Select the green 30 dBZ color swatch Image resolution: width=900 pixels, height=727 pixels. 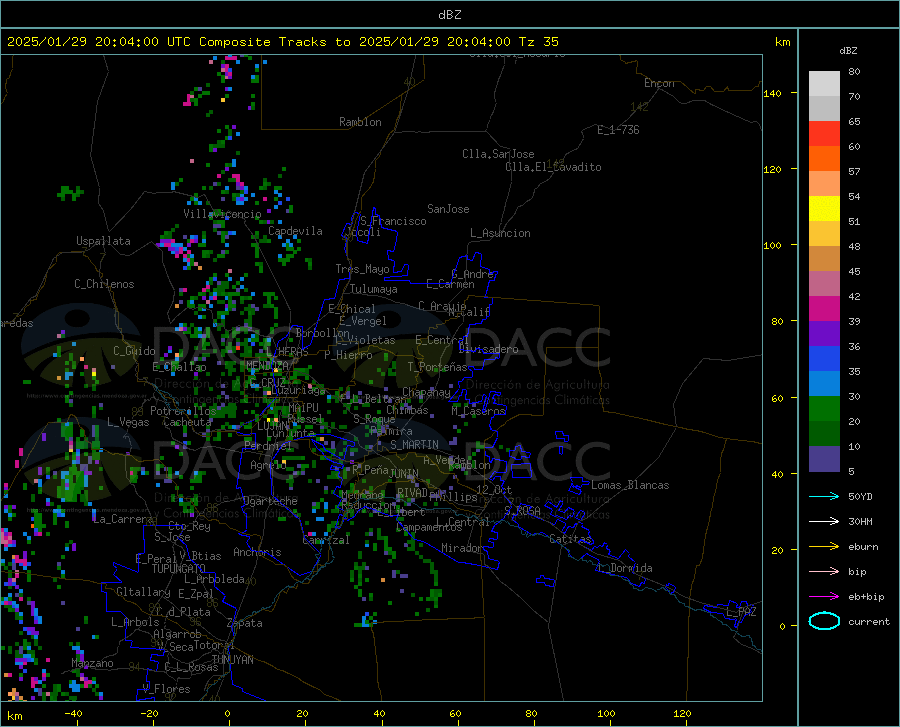(824, 409)
